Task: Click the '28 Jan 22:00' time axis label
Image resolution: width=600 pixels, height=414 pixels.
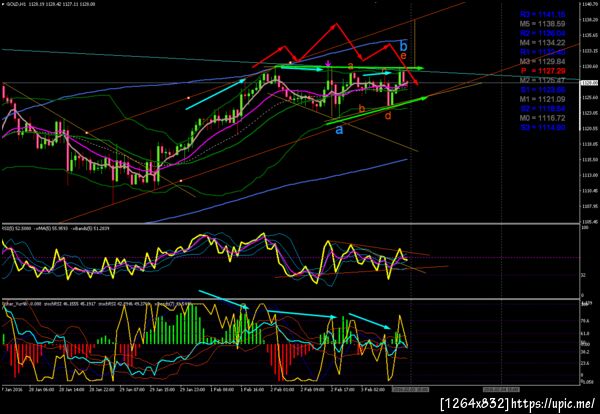Action: pos(102,390)
